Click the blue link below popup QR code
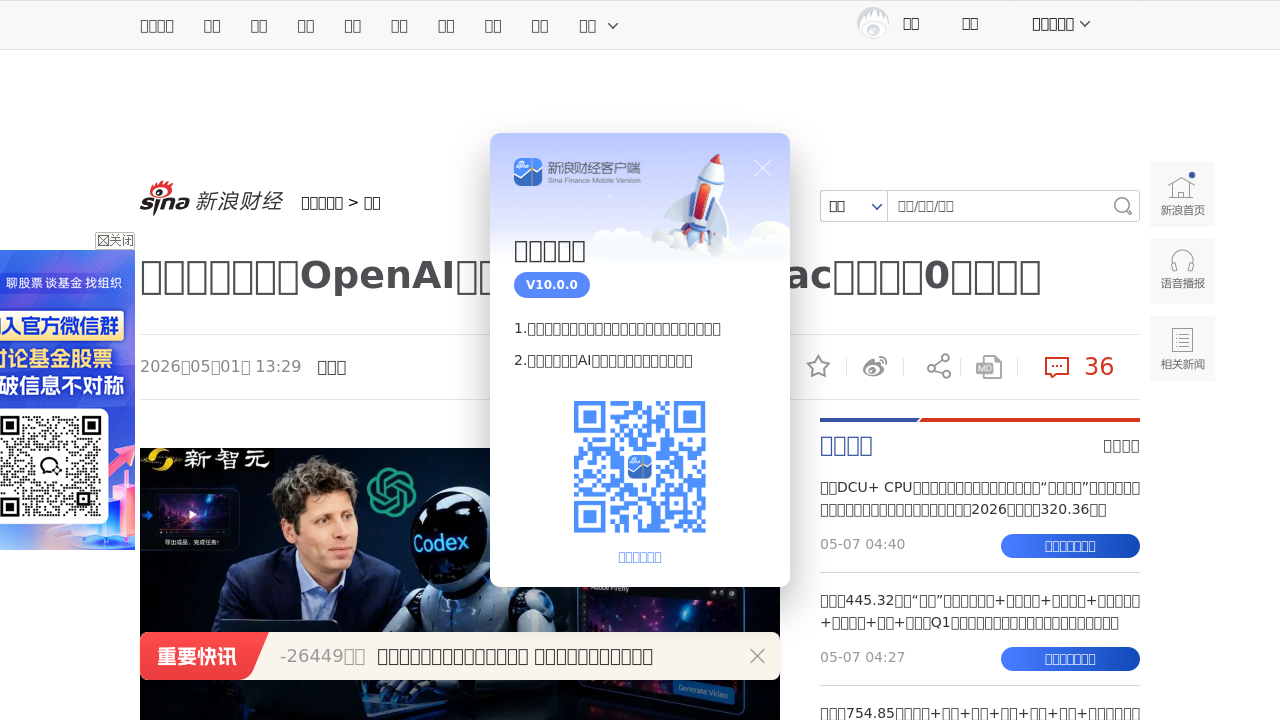The width and height of the screenshot is (1280, 720). tap(640, 557)
